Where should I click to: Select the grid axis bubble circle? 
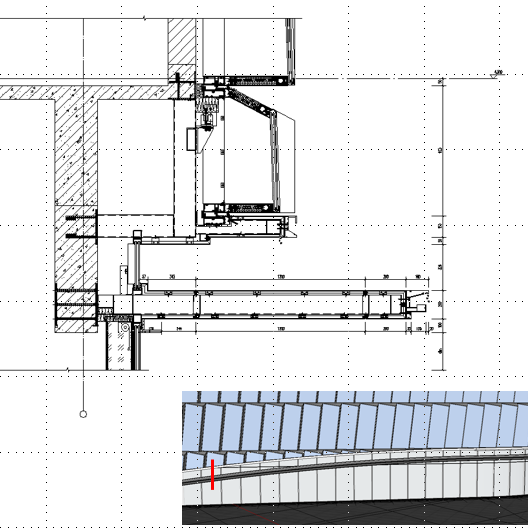point(83,414)
